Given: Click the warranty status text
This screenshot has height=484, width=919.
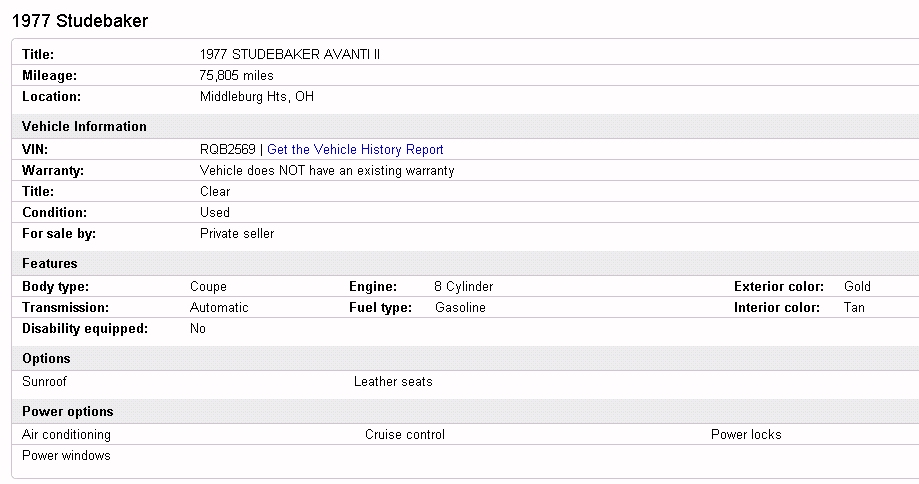Looking at the screenshot, I should [x=327, y=171].
